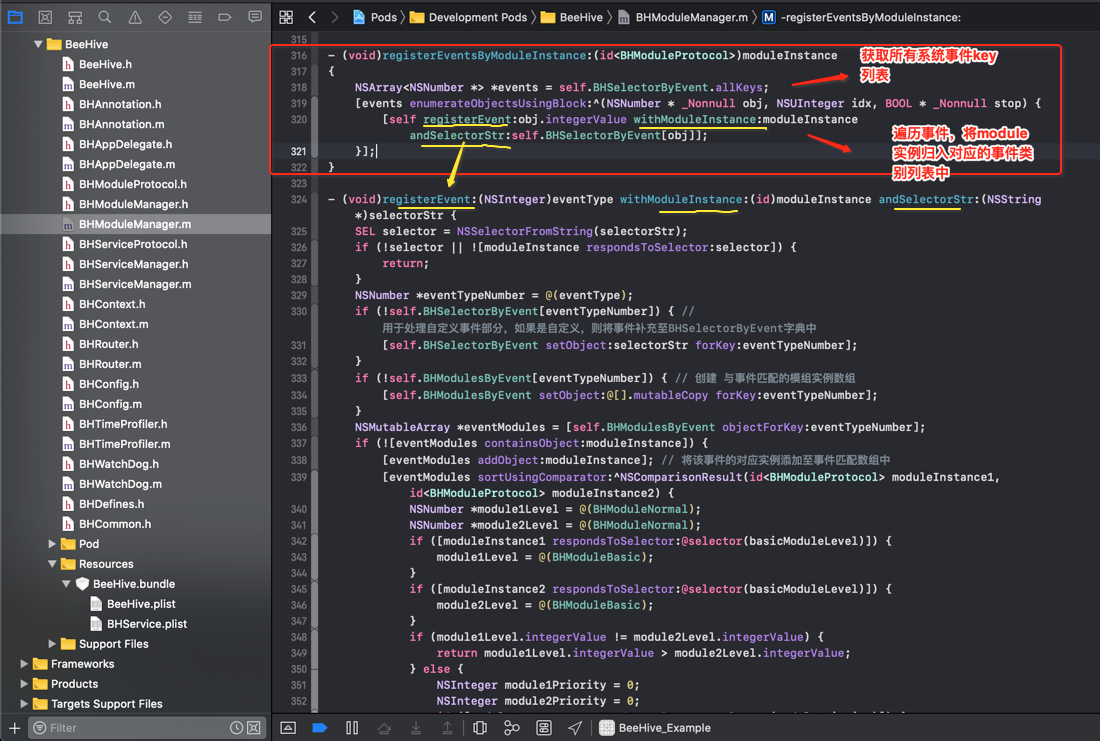Screen dimensions: 1100x741
Task: Open BHService.plist file
Action: 147,624
